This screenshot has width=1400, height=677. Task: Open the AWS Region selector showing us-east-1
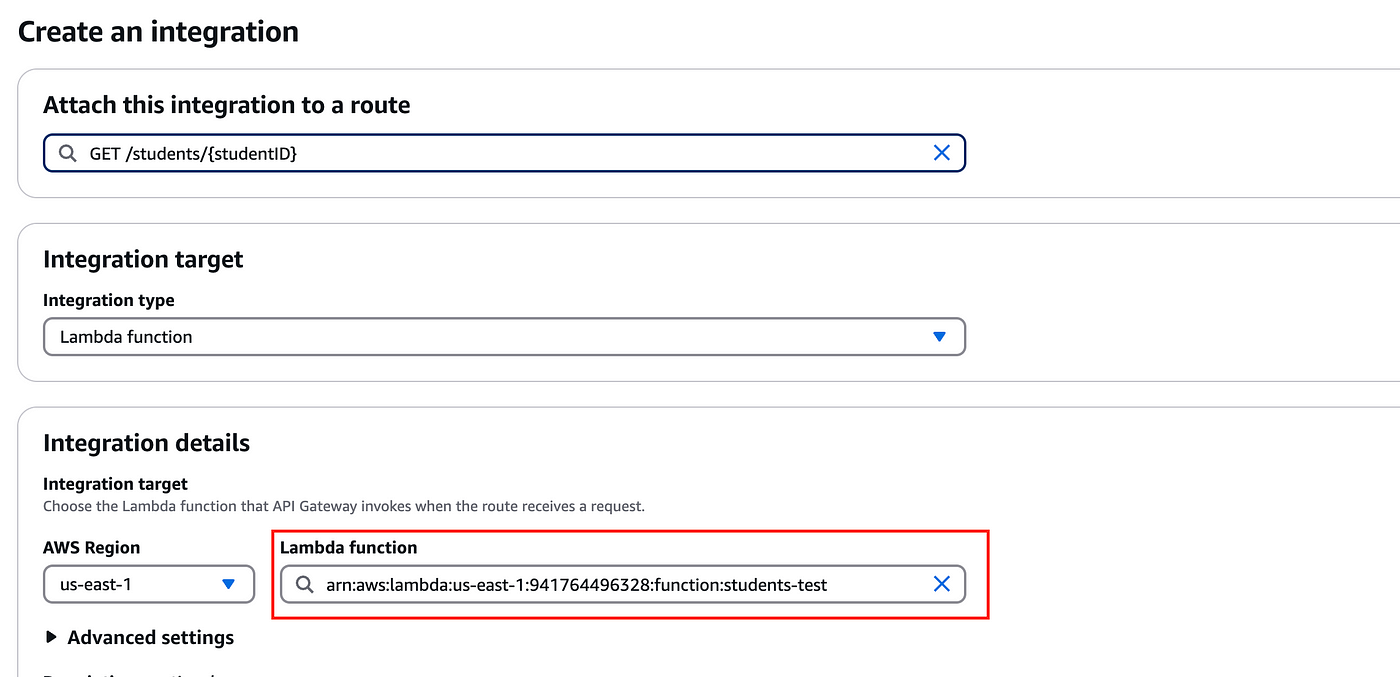coord(148,584)
